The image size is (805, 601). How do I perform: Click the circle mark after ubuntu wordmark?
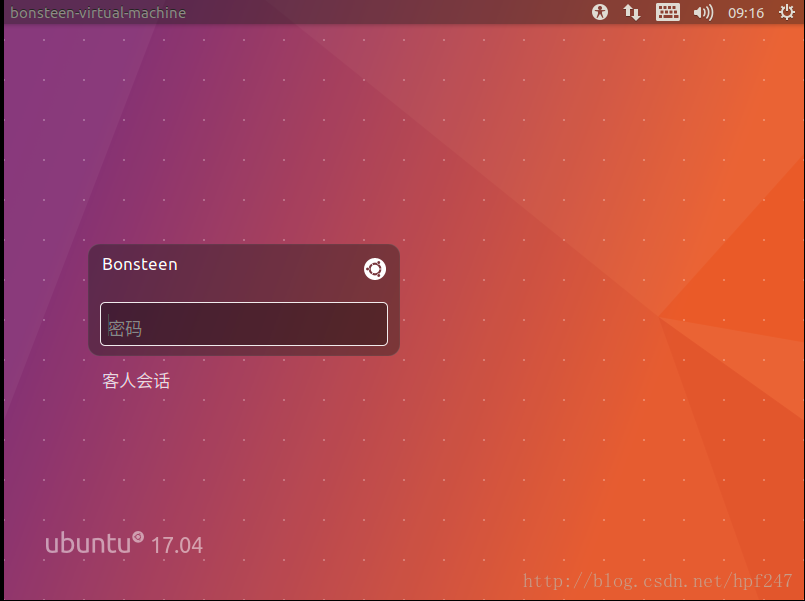[138, 537]
